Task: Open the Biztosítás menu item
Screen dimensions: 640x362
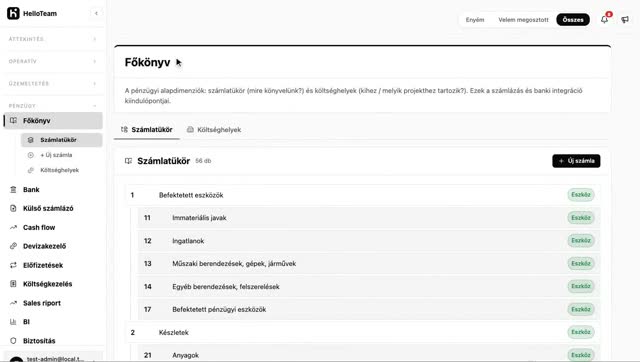Action: 53,341
